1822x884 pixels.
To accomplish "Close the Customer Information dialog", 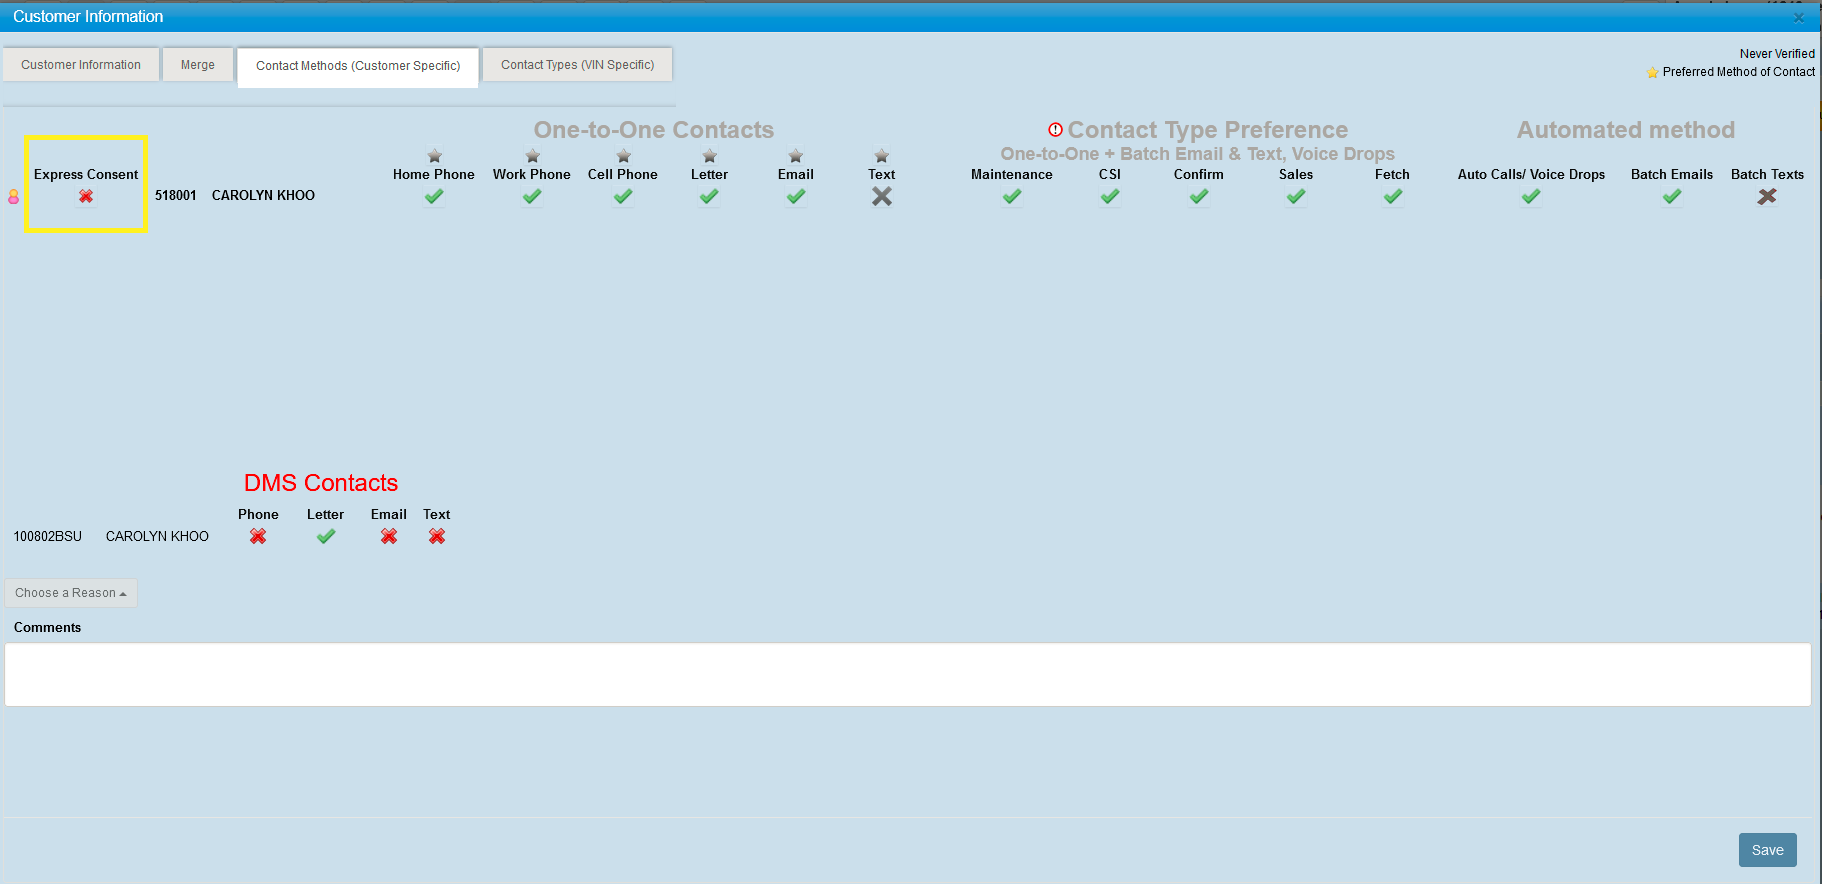I will (1798, 18).
